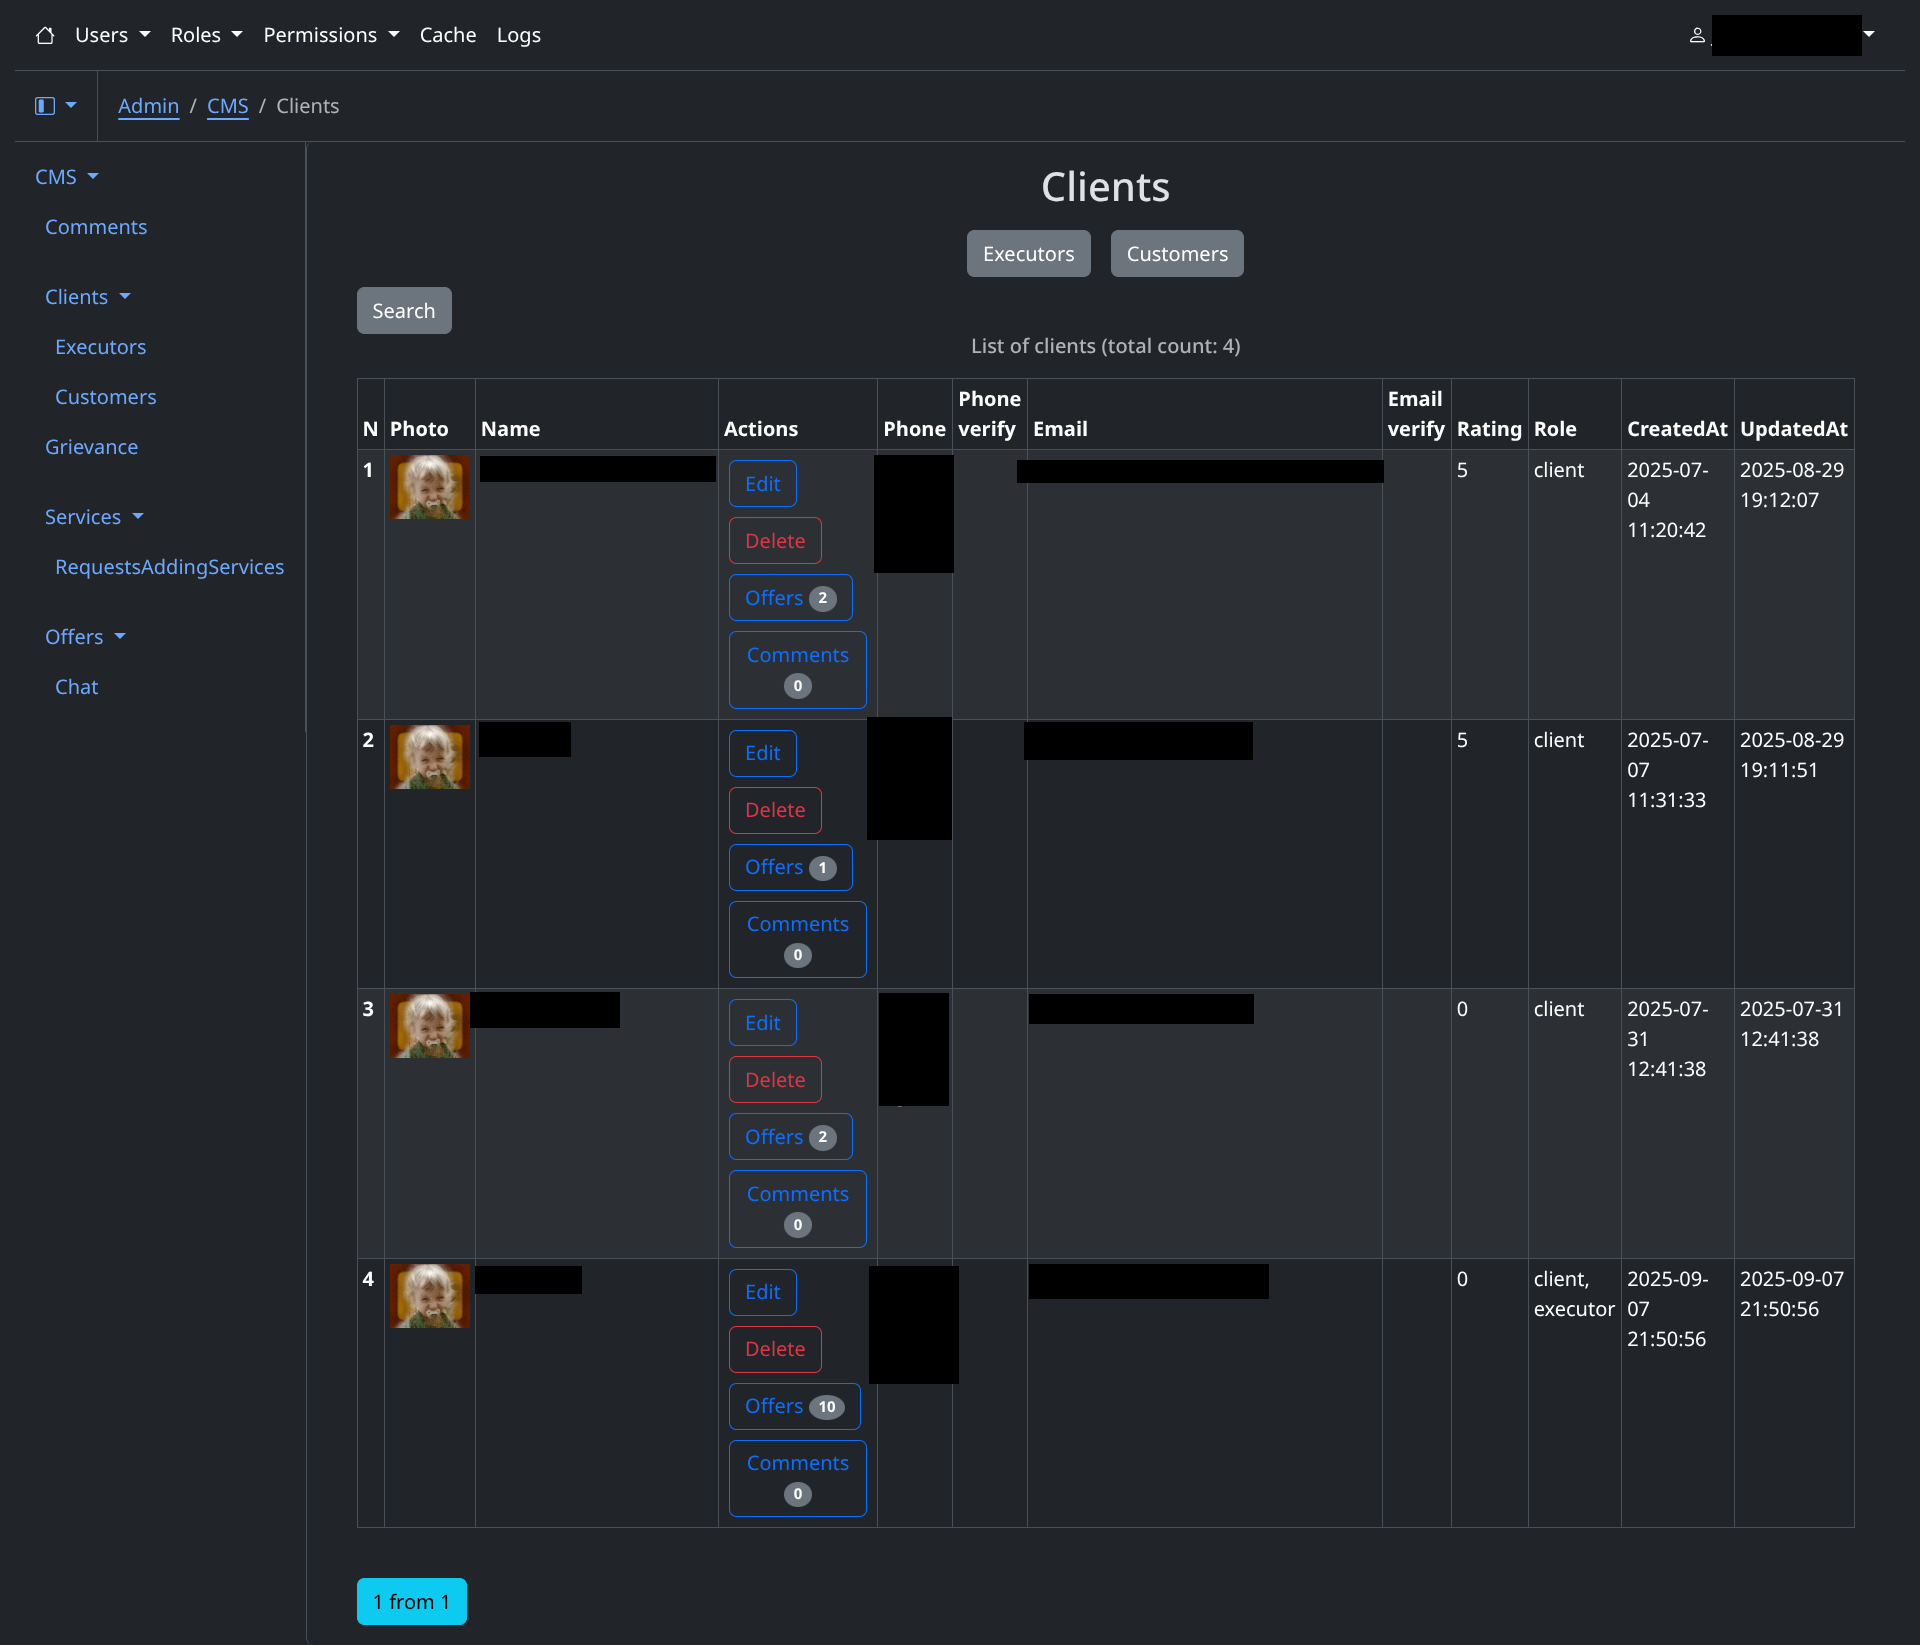
Task: Open the Users dropdown menu
Action: [x=112, y=35]
